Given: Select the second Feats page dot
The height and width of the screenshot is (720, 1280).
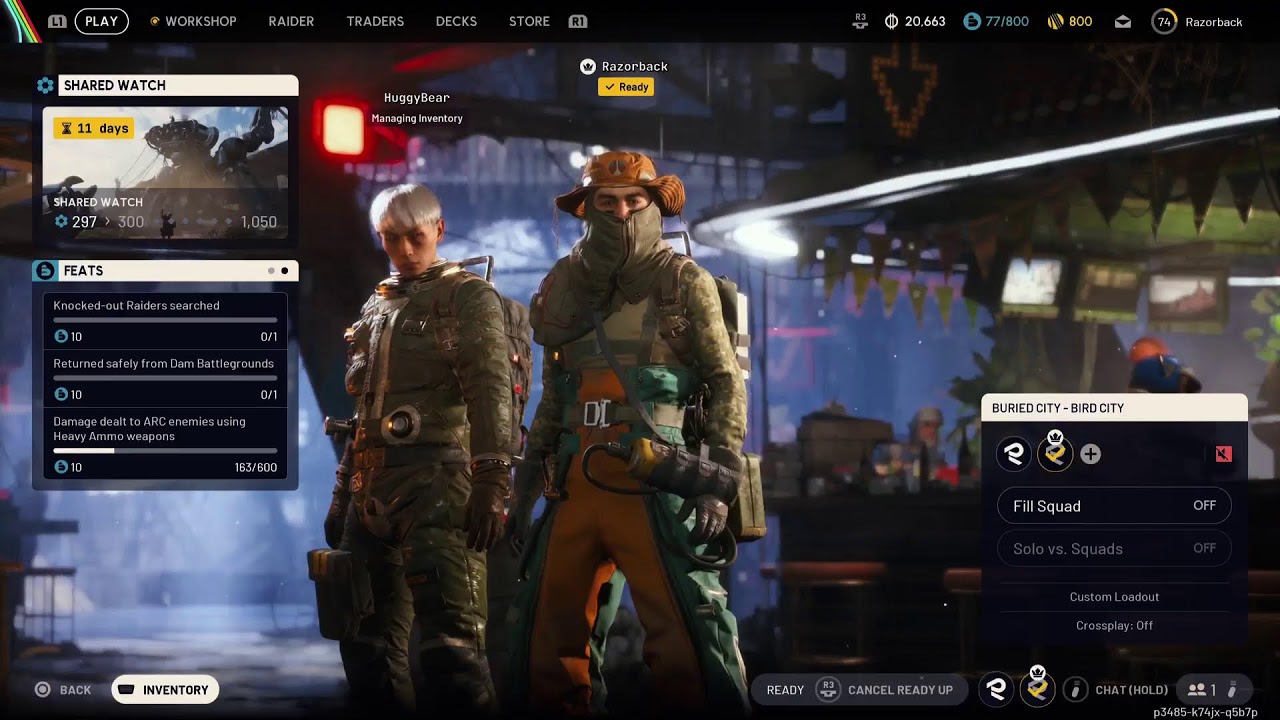Looking at the screenshot, I should (x=285, y=271).
